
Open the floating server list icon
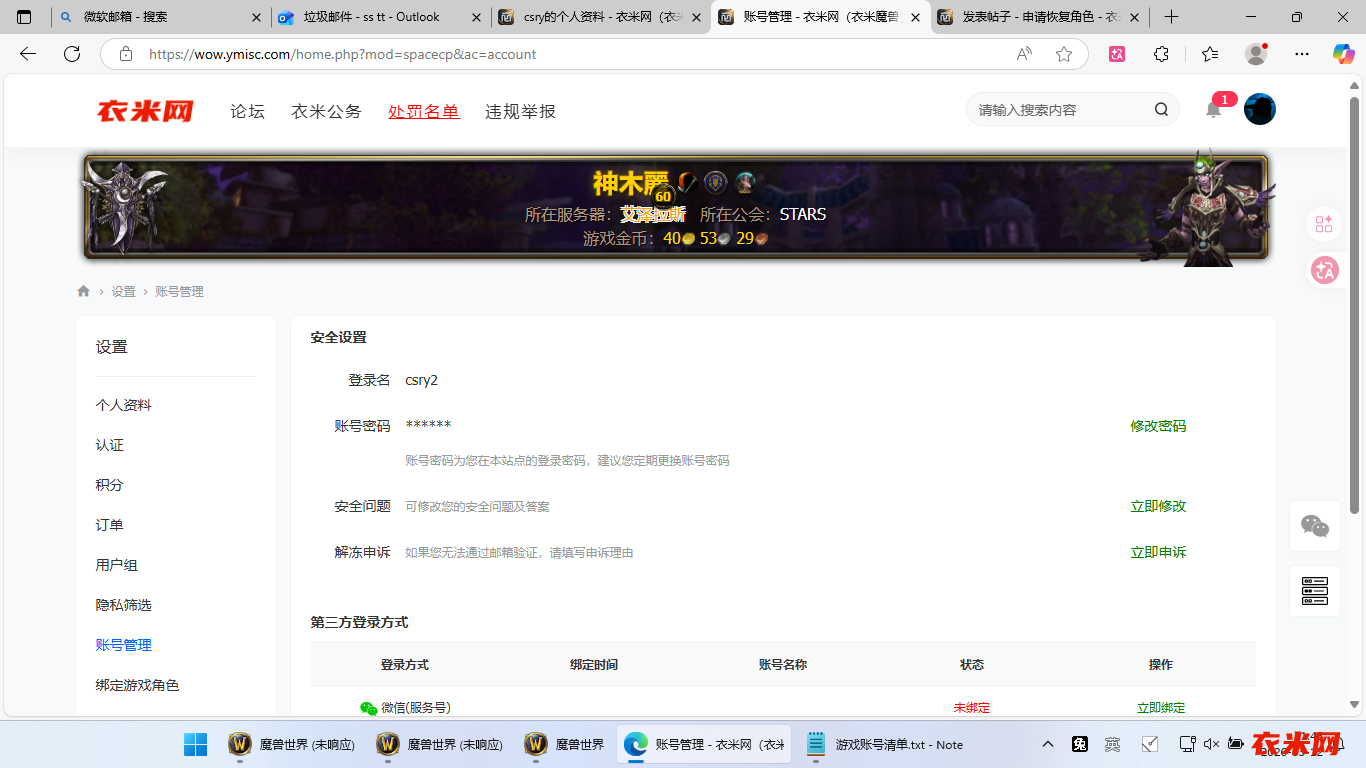click(1314, 591)
